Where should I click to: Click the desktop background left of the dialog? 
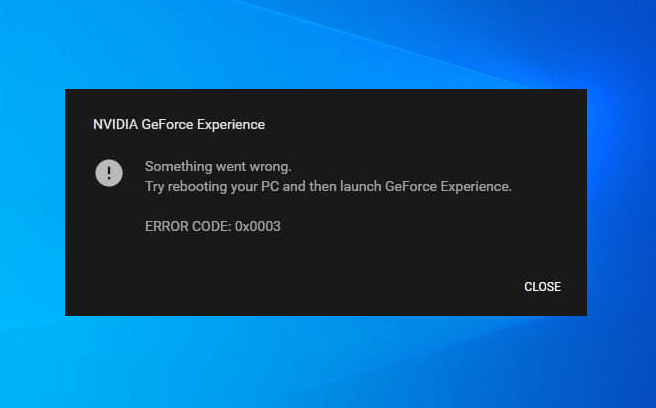[32, 200]
